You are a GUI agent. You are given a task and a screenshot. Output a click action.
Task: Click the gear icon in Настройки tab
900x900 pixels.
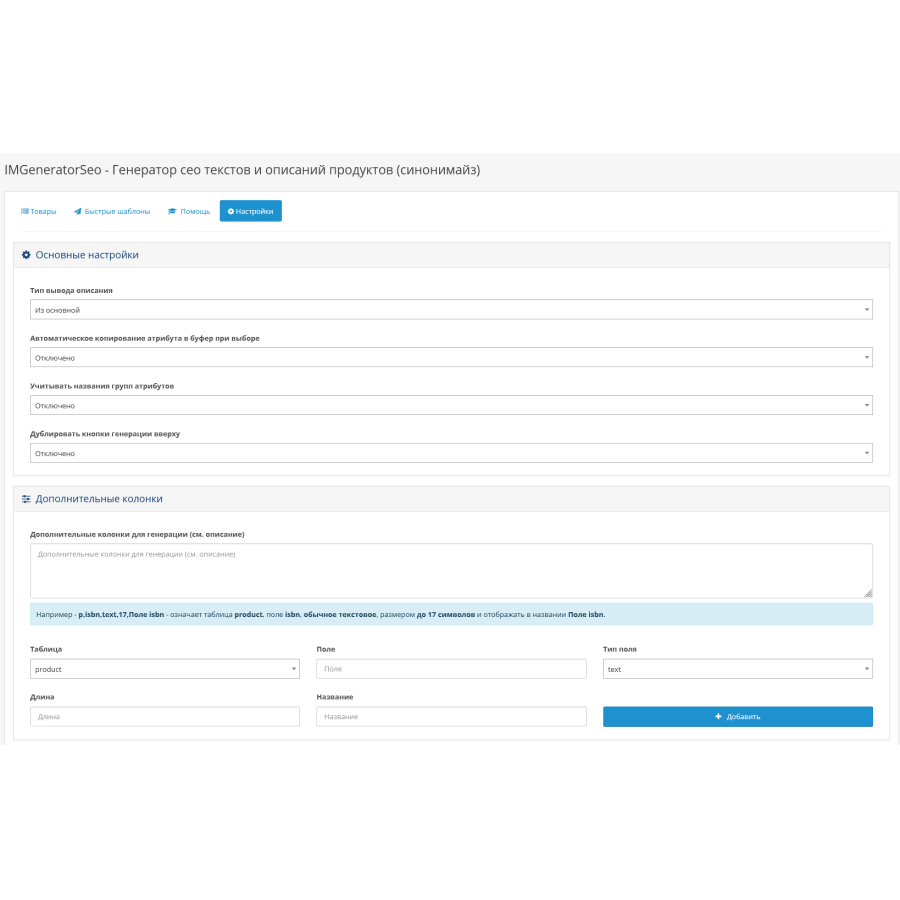(x=231, y=211)
